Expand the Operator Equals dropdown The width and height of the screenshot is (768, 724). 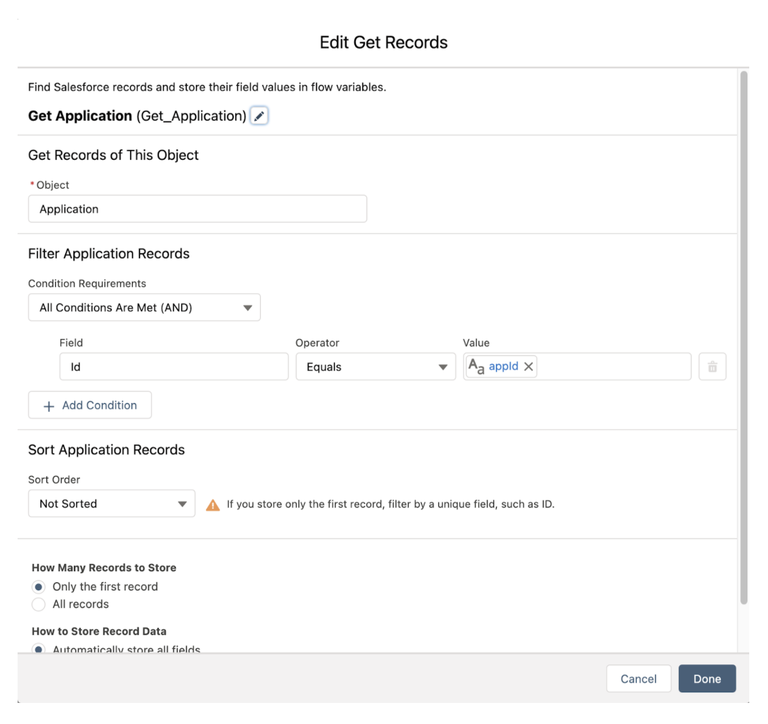[x=375, y=367]
